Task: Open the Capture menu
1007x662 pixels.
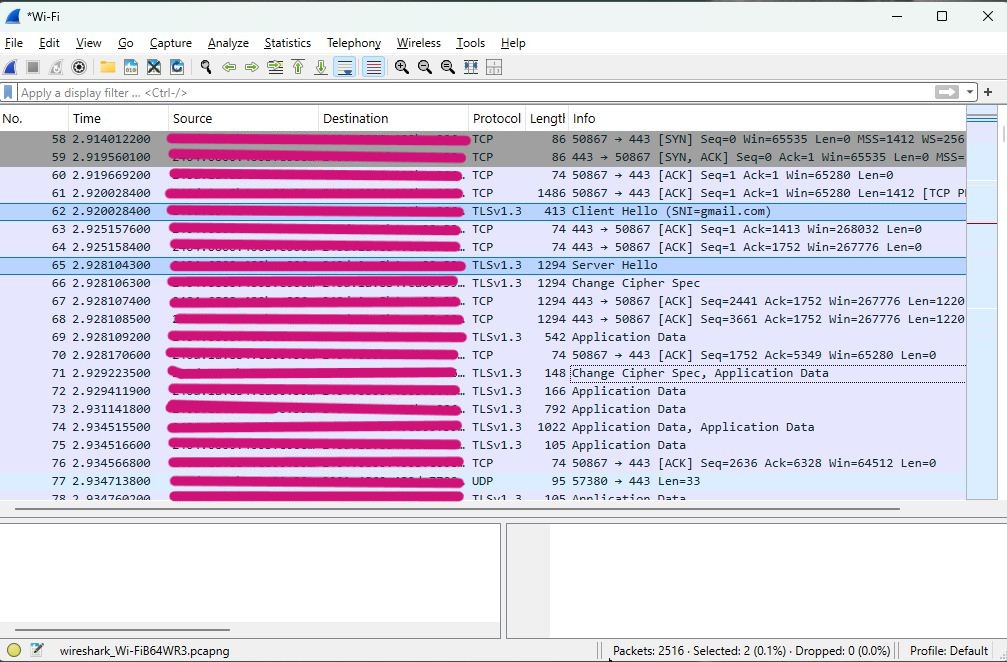Action: pos(170,43)
